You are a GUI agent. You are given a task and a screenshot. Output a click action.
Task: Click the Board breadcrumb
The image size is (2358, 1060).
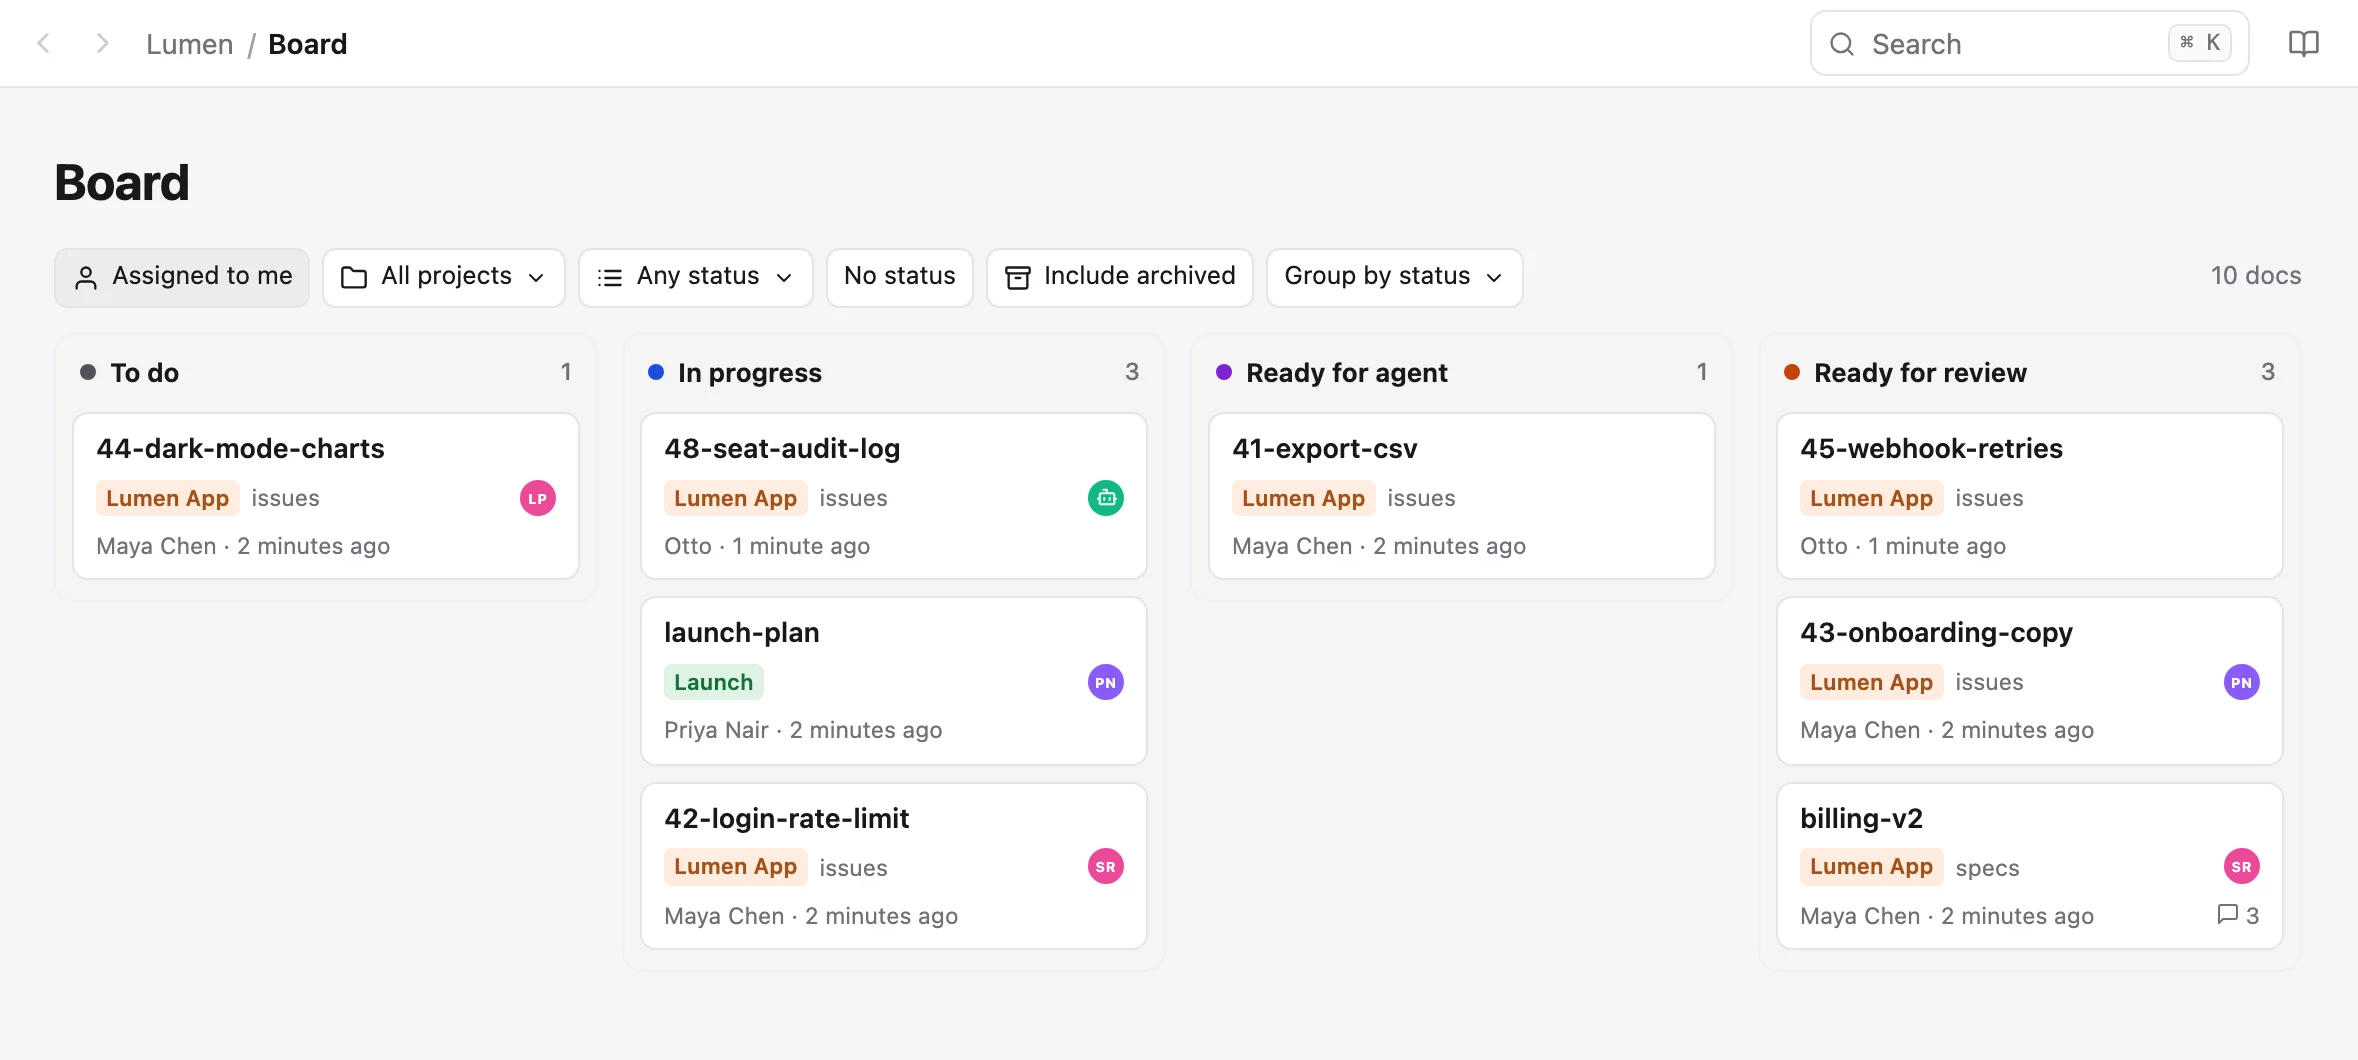pyautogui.click(x=308, y=44)
